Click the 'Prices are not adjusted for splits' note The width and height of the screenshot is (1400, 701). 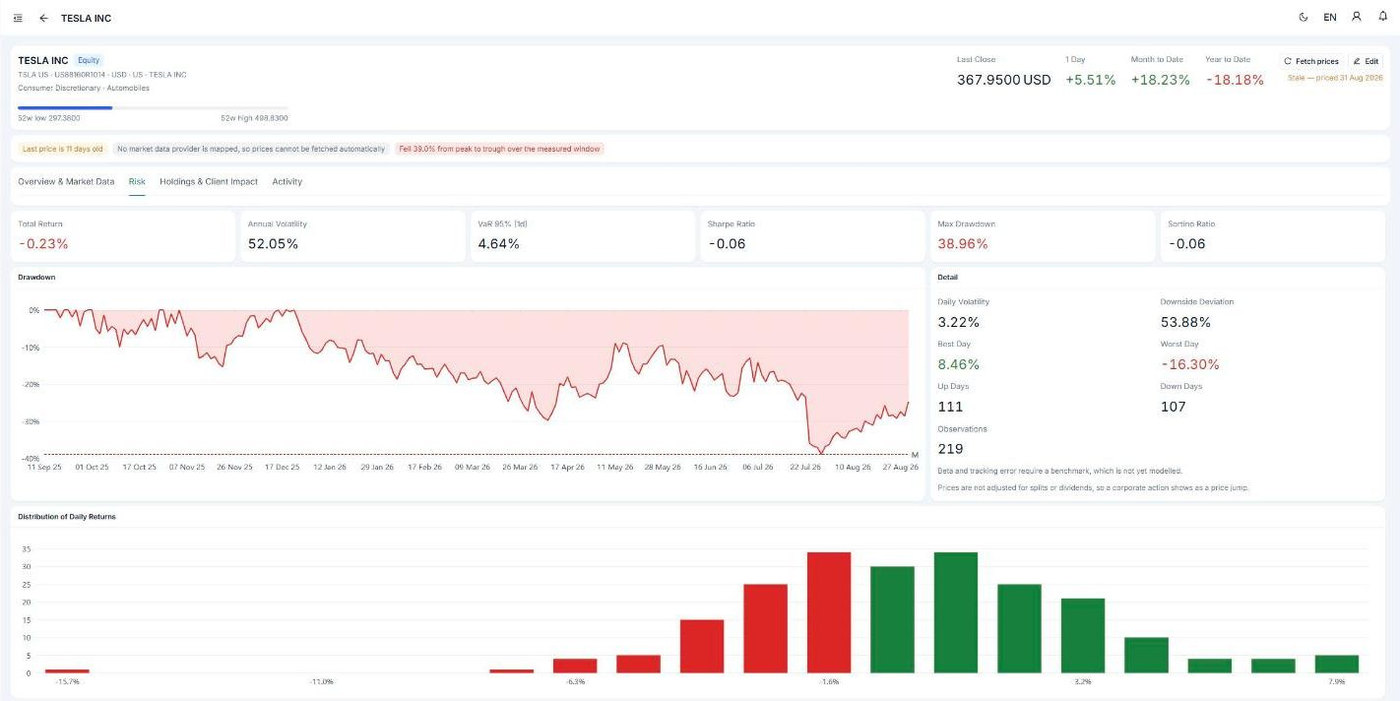click(x=1093, y=487)
